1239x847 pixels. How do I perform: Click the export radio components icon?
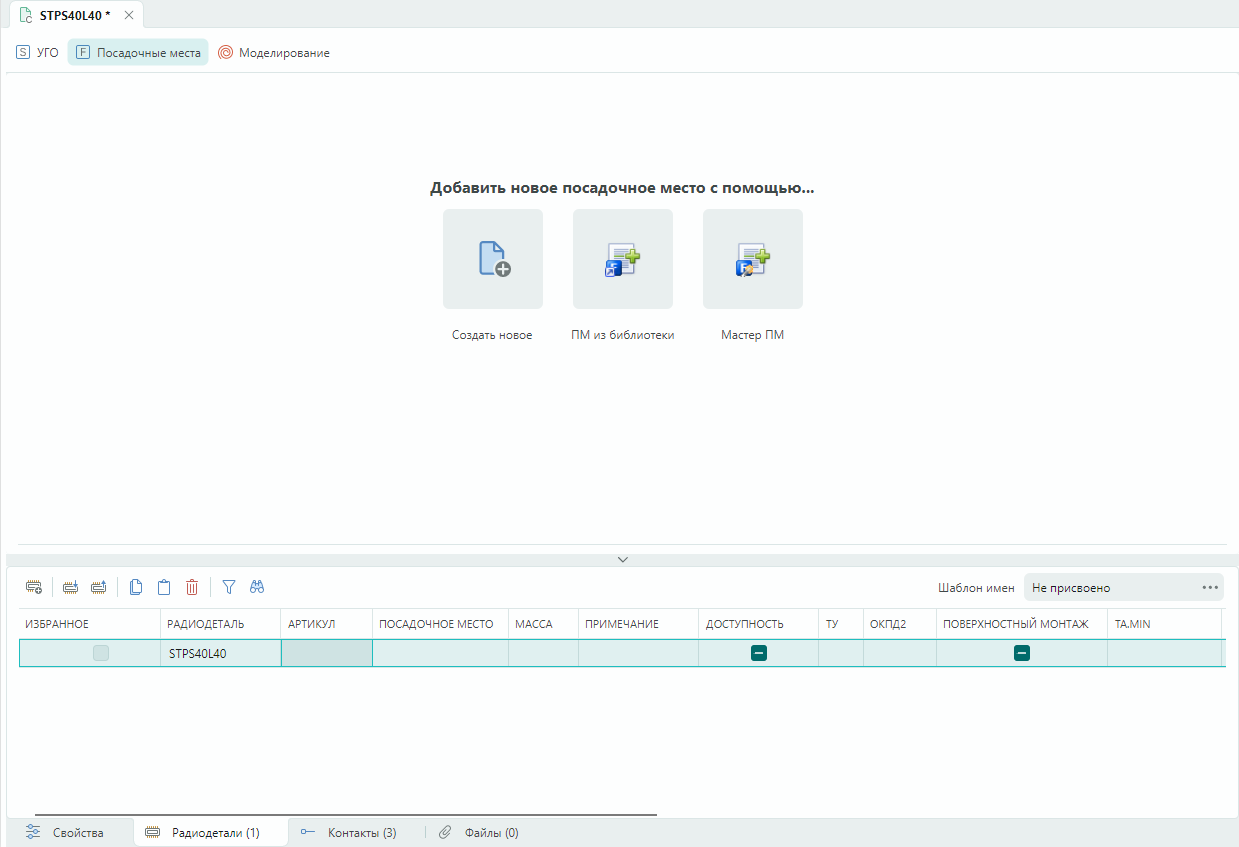(98, 587)
